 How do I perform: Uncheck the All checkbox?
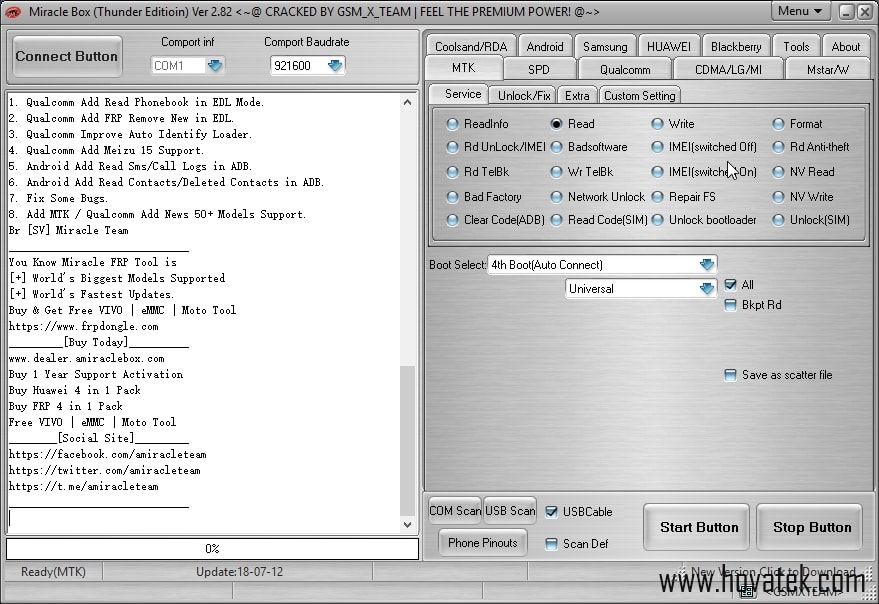point(730,285)
